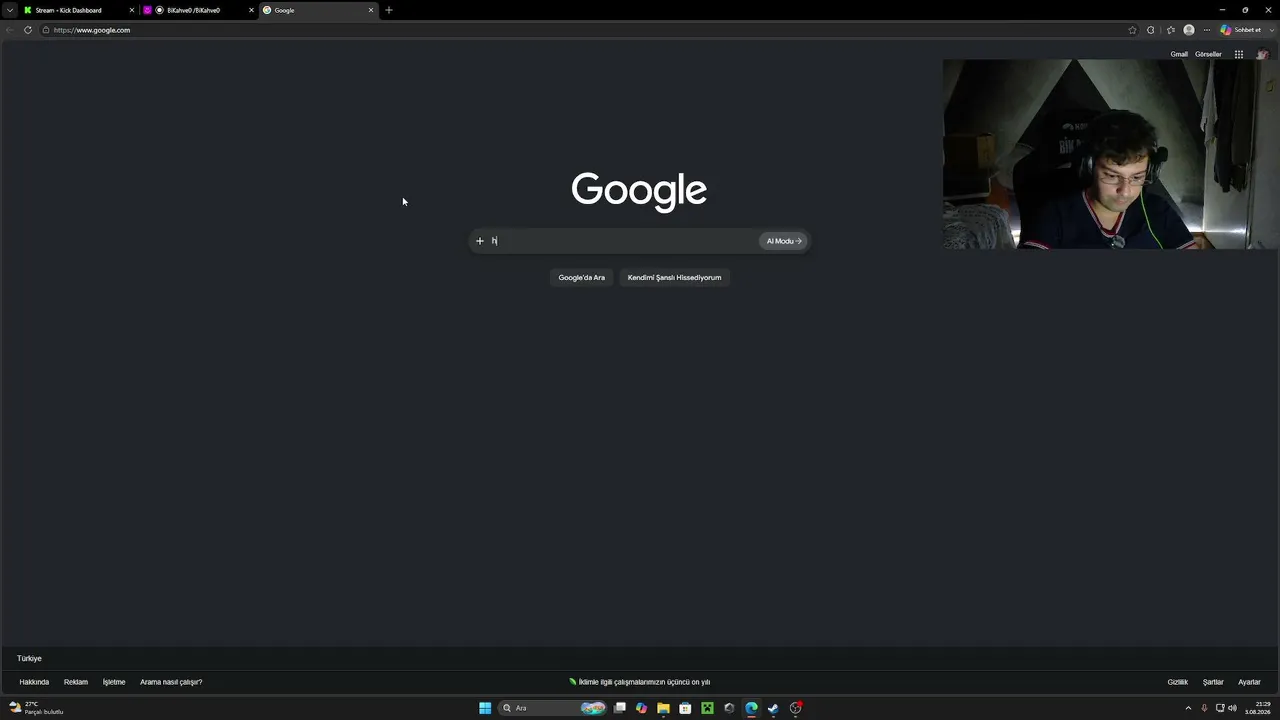This screenshot has width=1280, height=720.
Task: Click the site info lock icon
Action: tap(46, 30)
